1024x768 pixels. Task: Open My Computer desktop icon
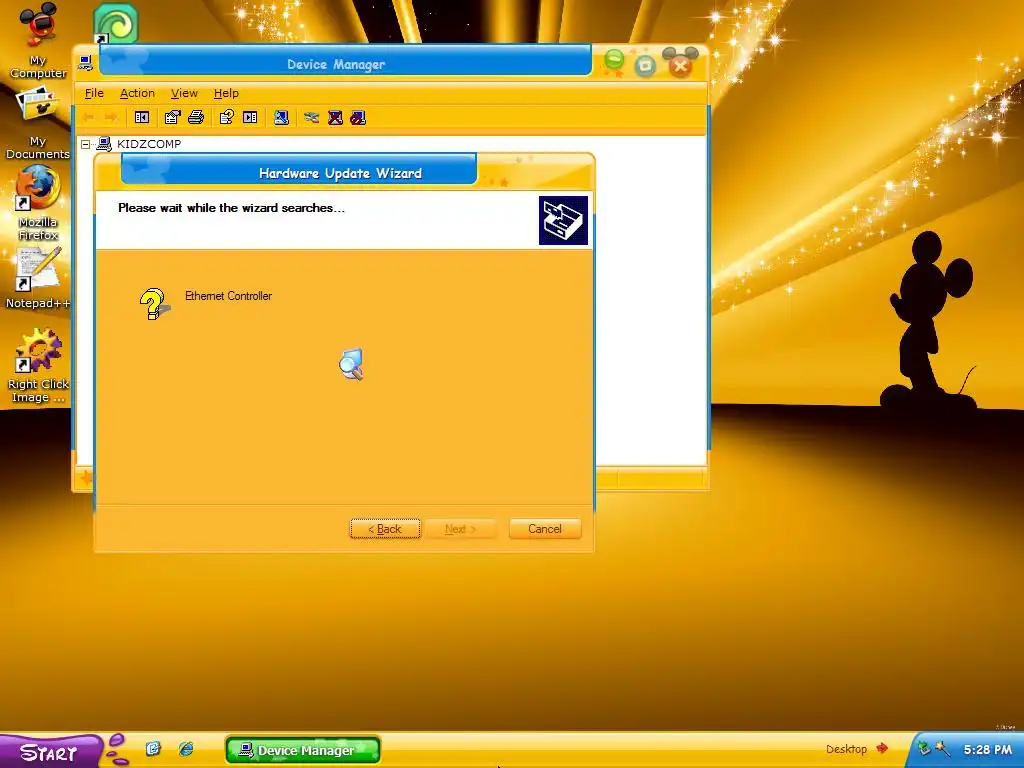[x=38, y=40]
